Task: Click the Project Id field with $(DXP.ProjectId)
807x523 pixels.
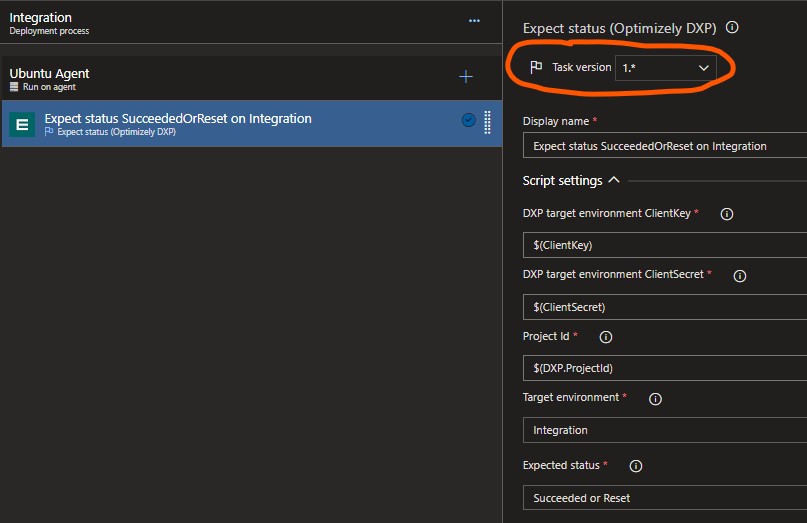Action: (665, 368)
